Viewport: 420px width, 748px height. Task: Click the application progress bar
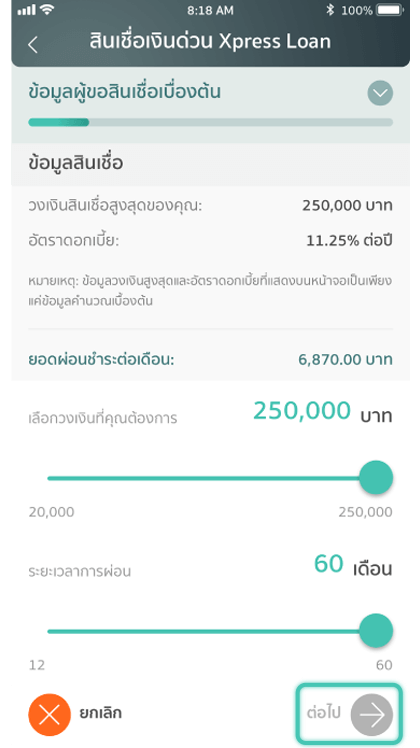pos(210,123)
